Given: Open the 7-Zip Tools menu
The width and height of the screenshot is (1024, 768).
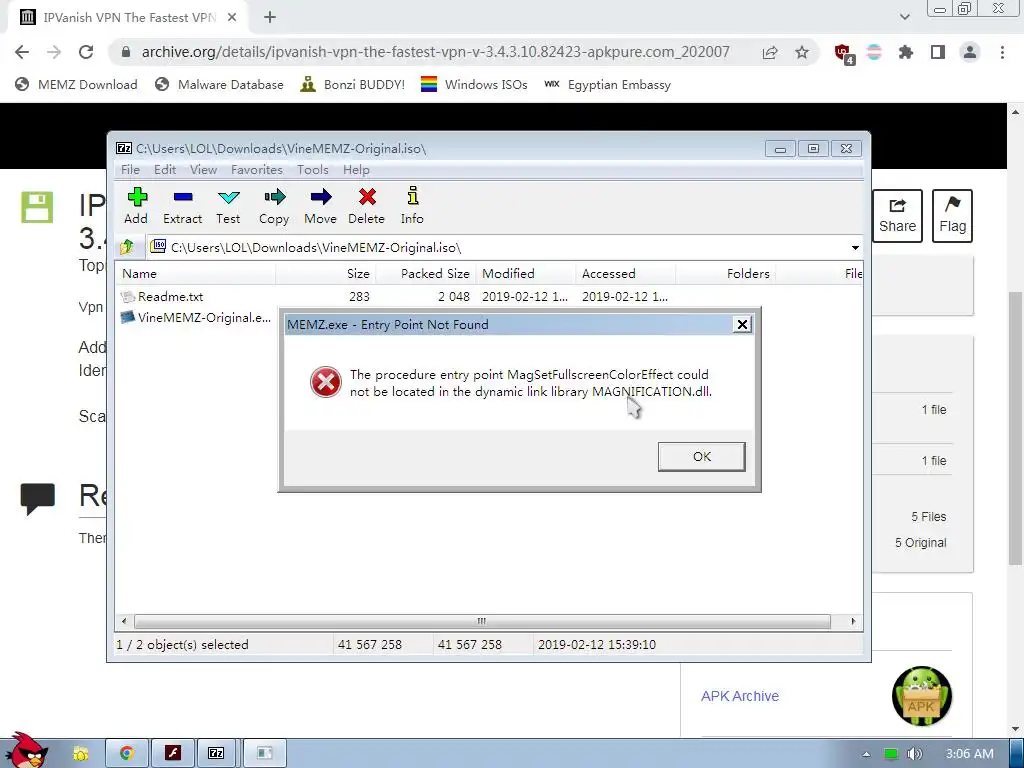Looking at the screenshot, I should (313, 170).
